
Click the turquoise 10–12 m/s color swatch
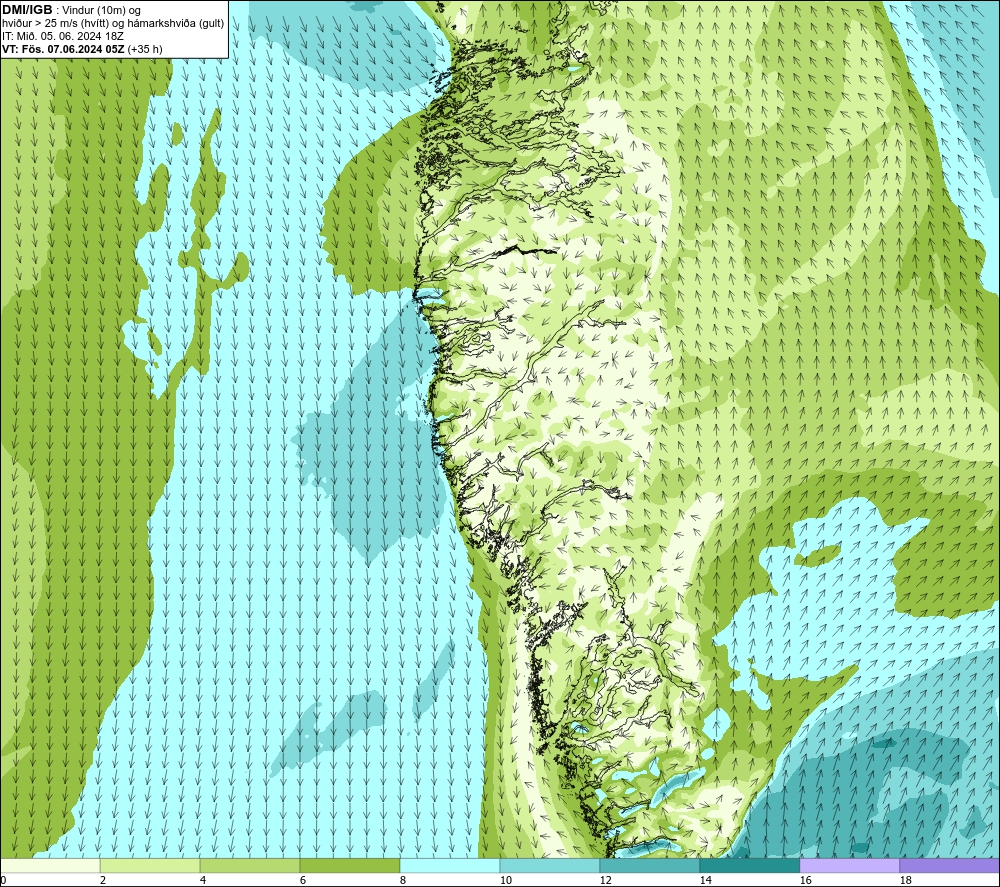coord(550,865)
